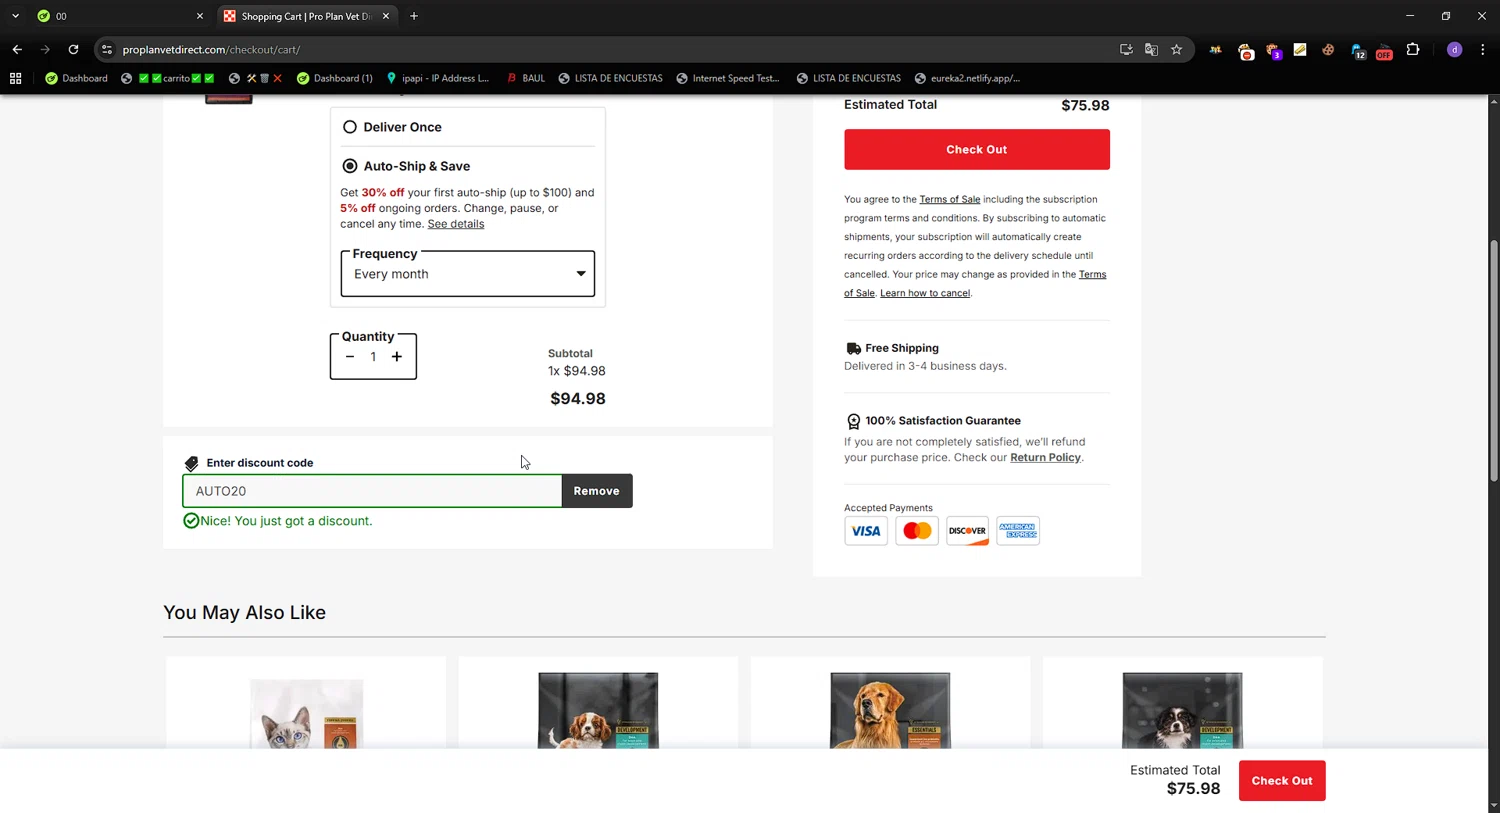Screen dimensions: 1500x813
Task: Bookmark this page with the star icon
Action: (1176, 49)
